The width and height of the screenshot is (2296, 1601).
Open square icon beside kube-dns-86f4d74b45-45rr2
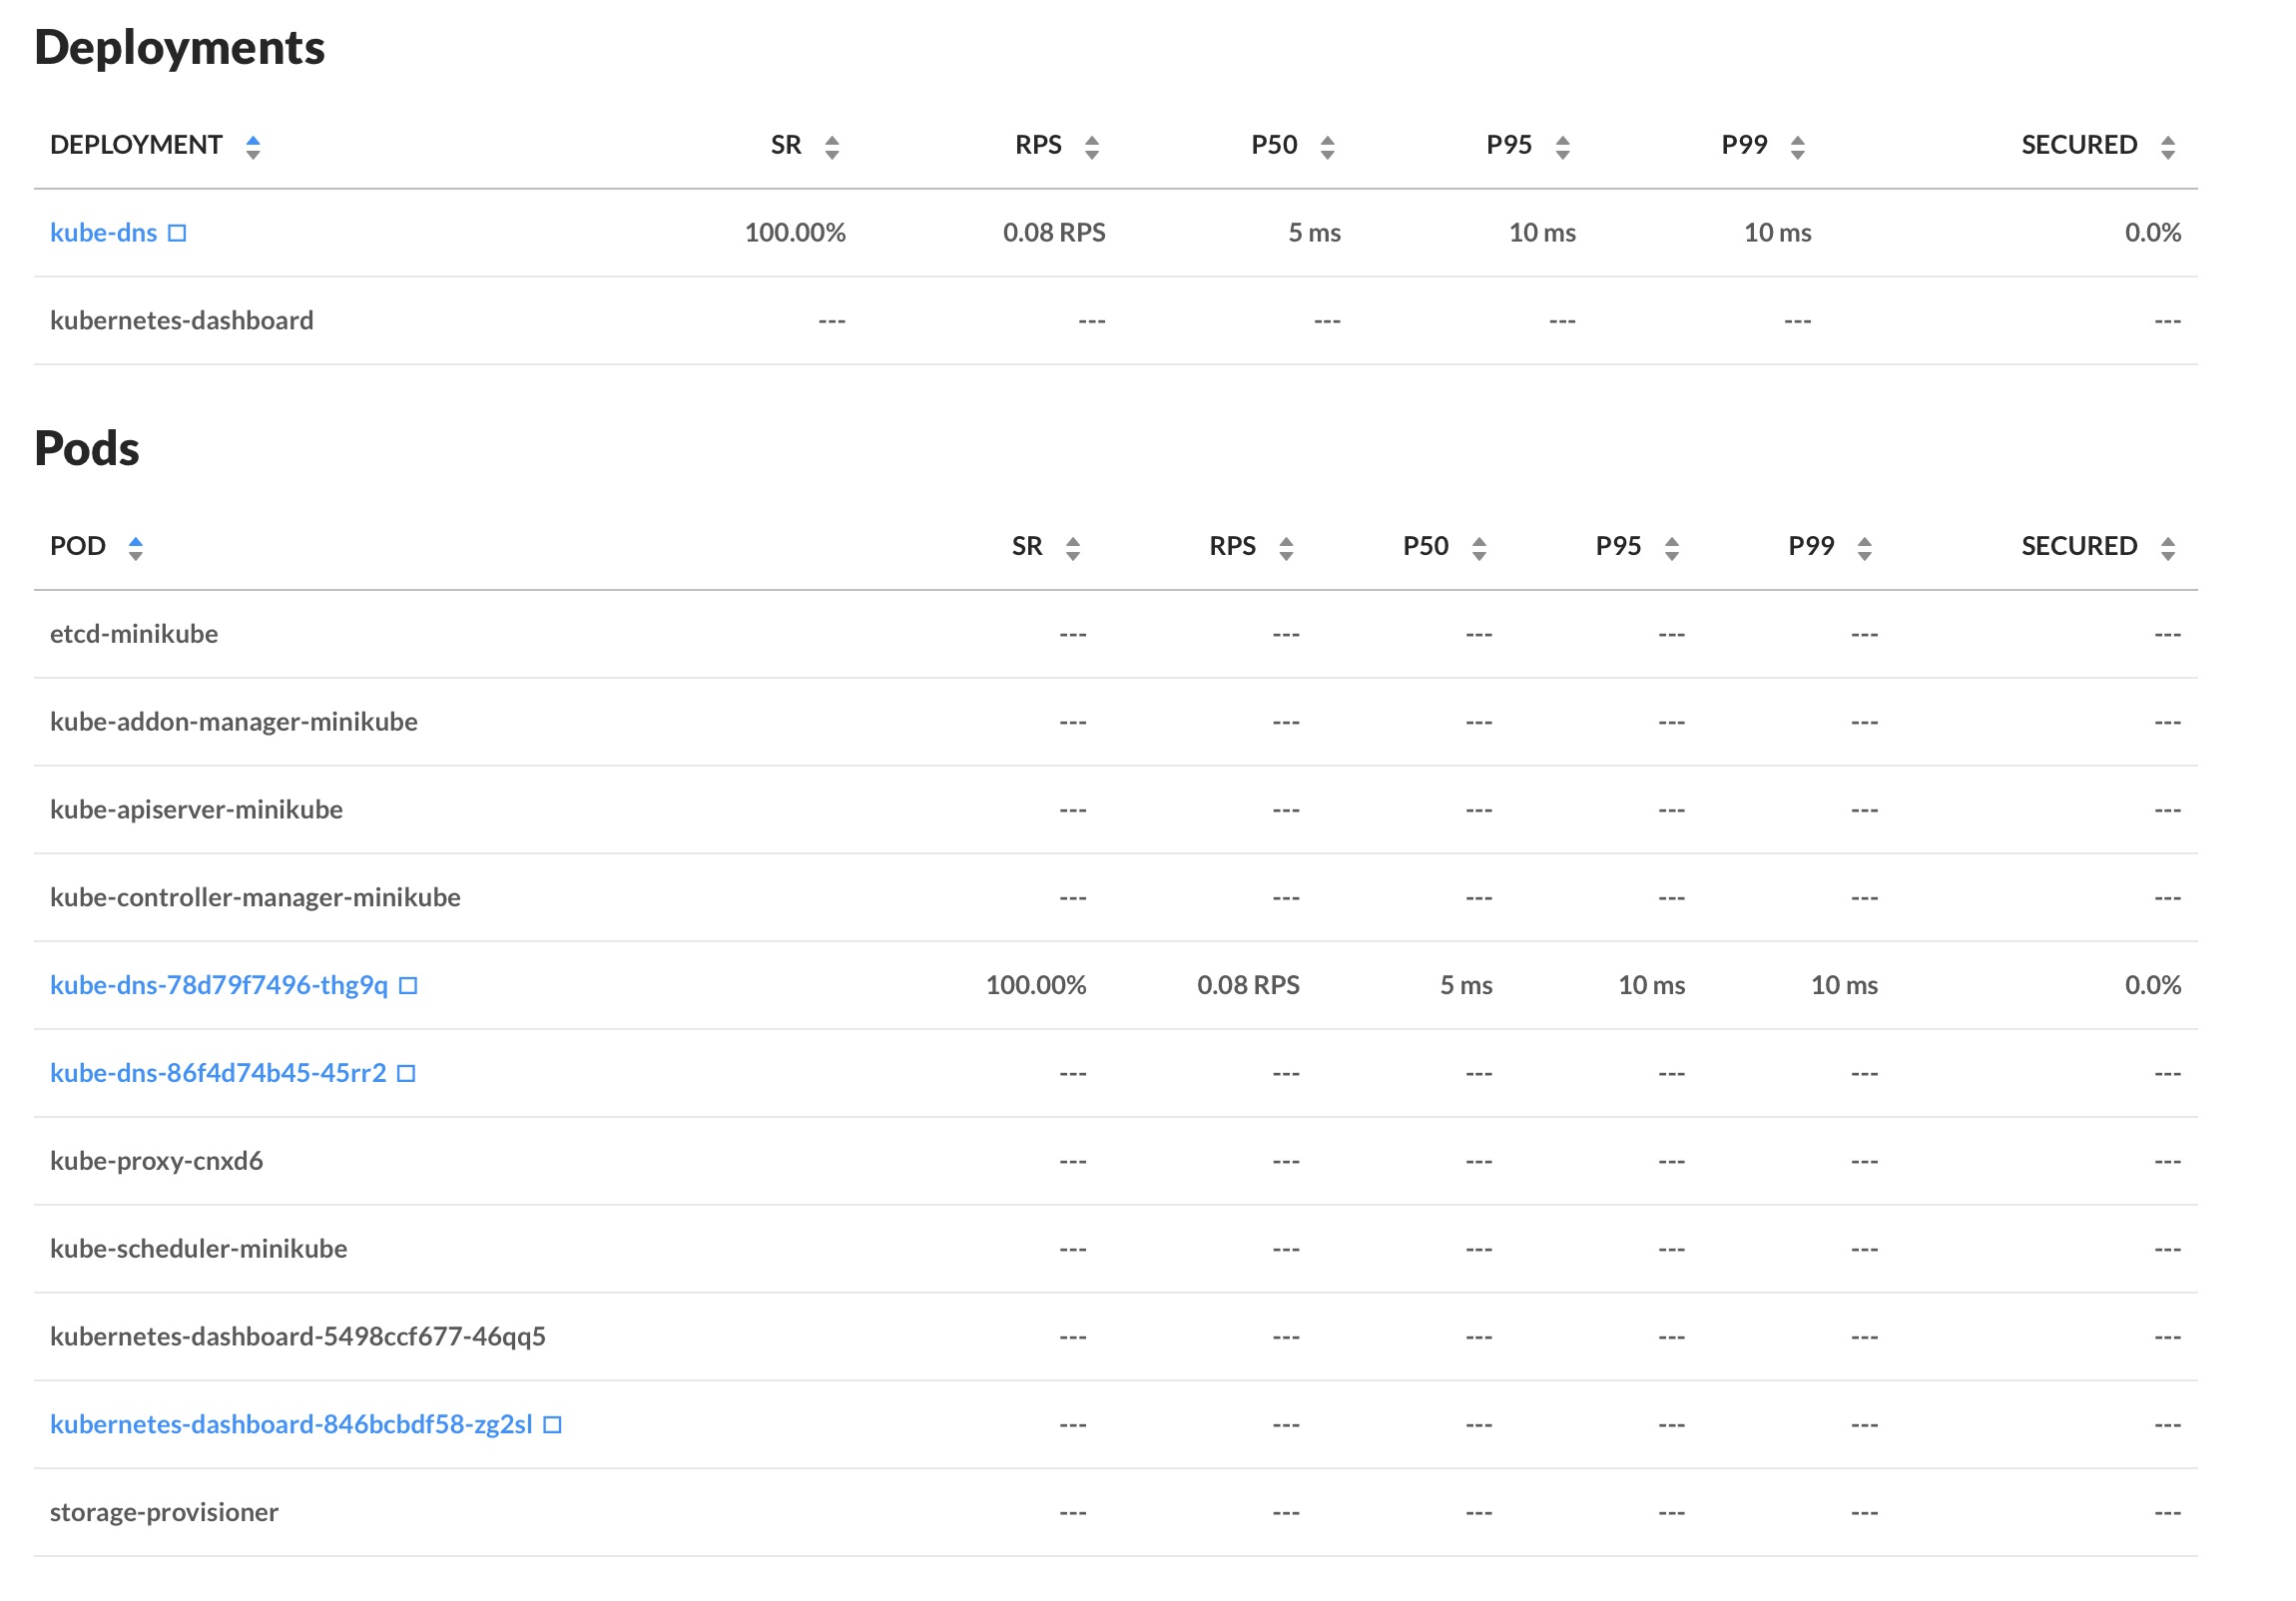click(406, 1074)
